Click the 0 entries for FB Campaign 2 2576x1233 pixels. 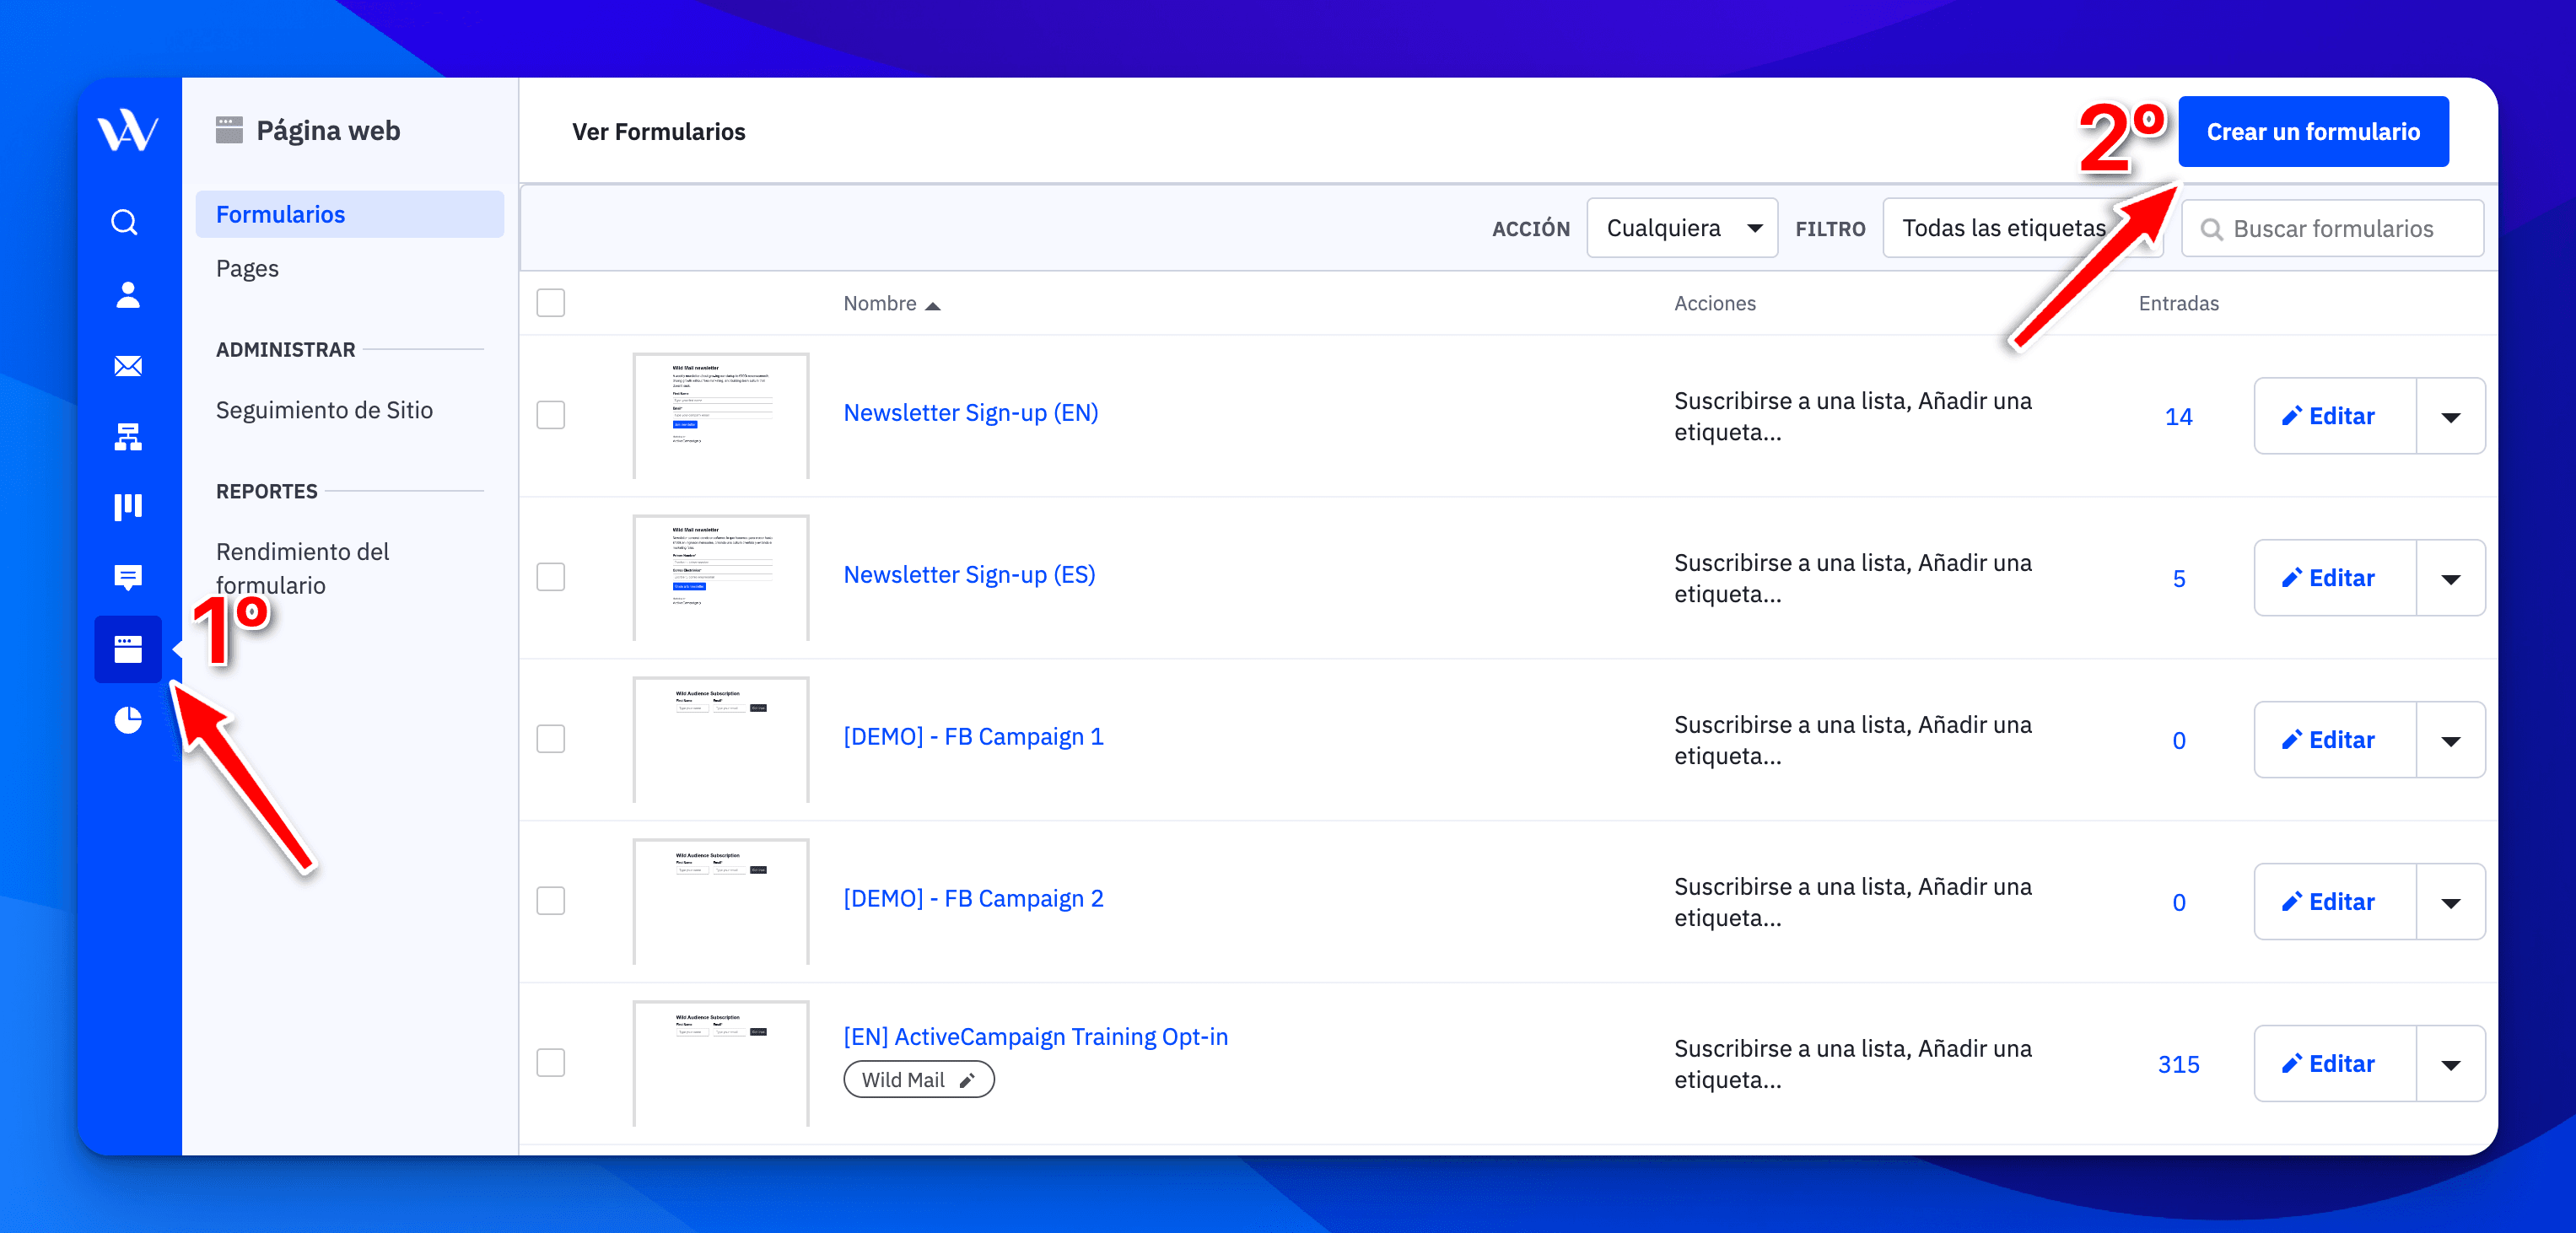point(2178,902)
